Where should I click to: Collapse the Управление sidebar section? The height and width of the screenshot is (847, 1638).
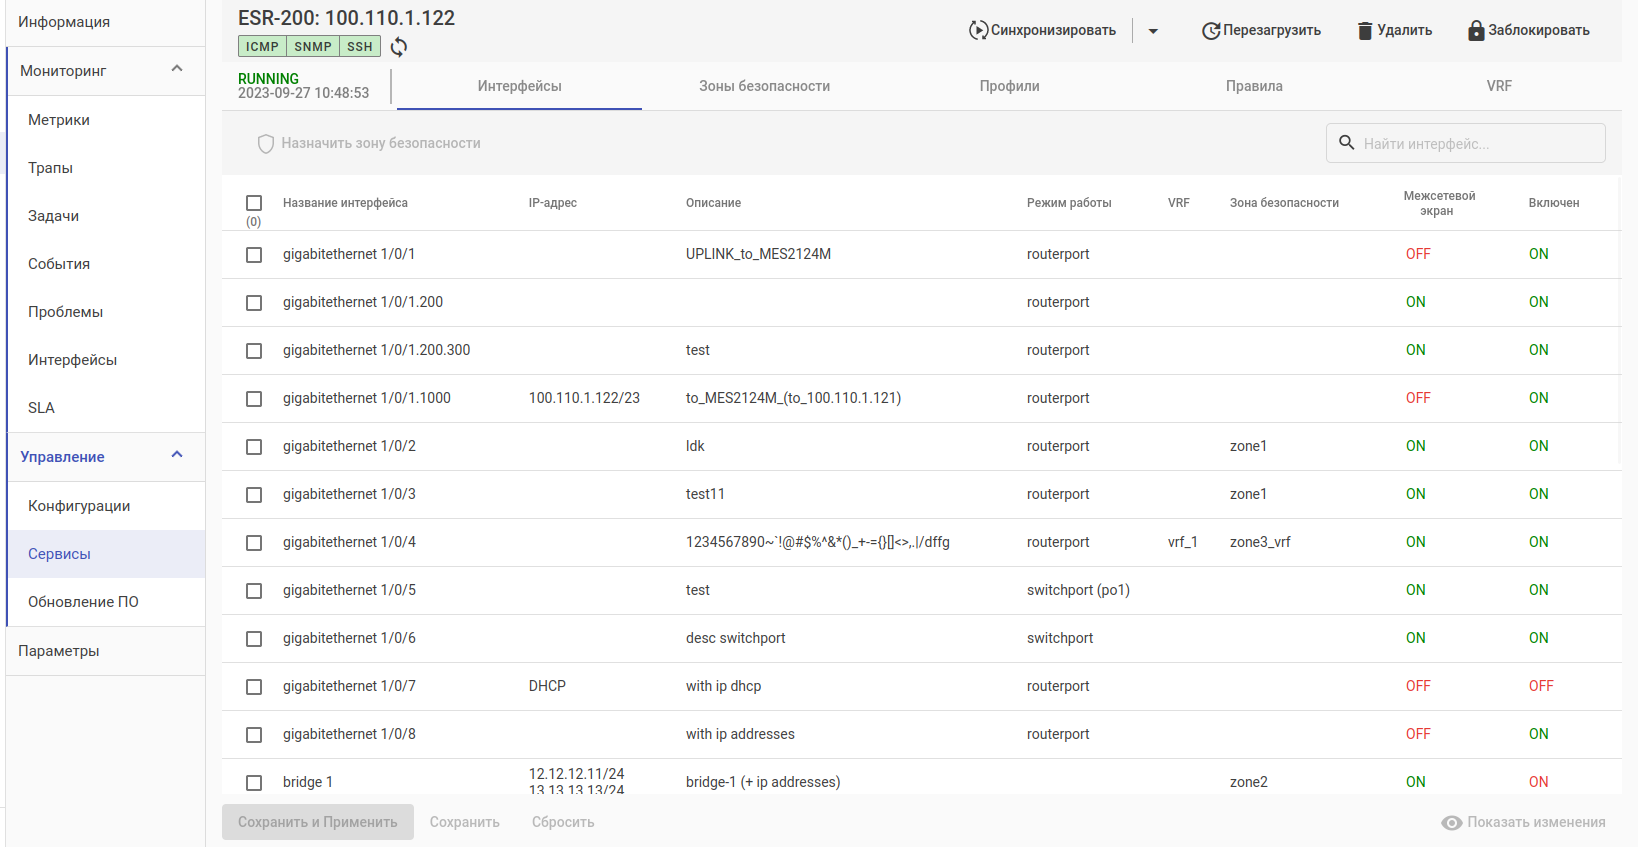click(177, 455)
